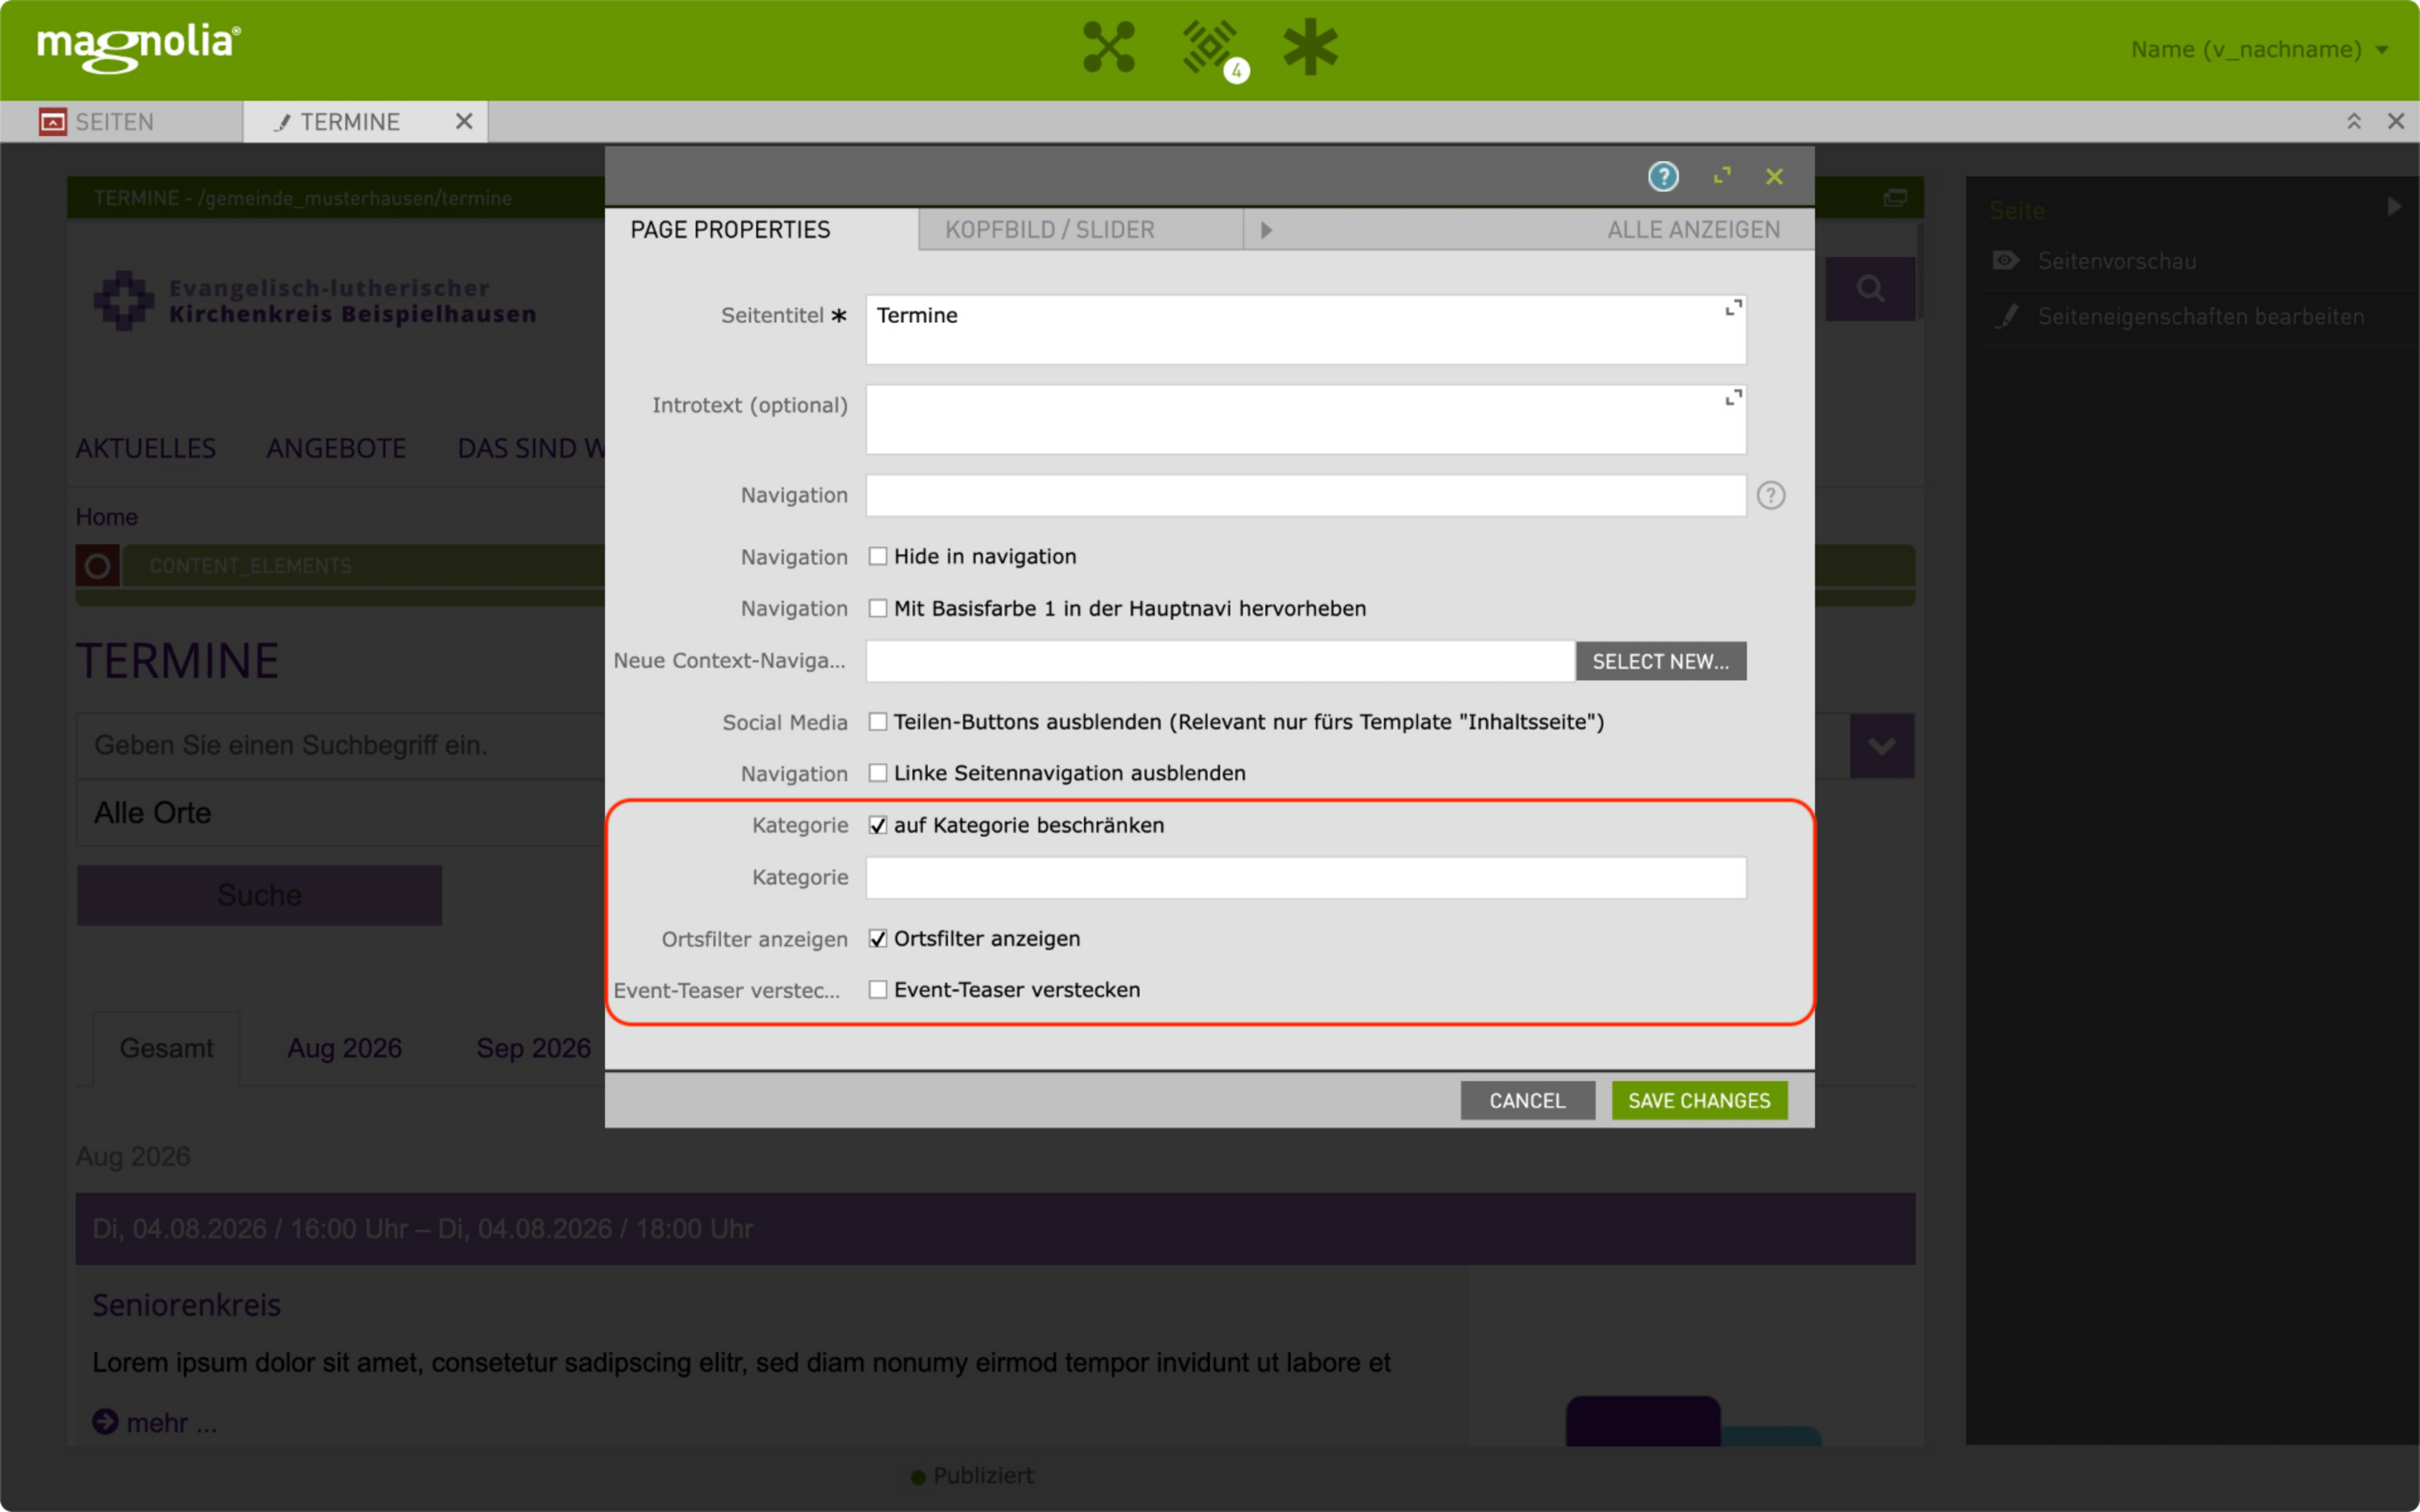Click Seitenvorschau action
The height and width of the screenshot is (1512, 2420).
pos(2117,261)
